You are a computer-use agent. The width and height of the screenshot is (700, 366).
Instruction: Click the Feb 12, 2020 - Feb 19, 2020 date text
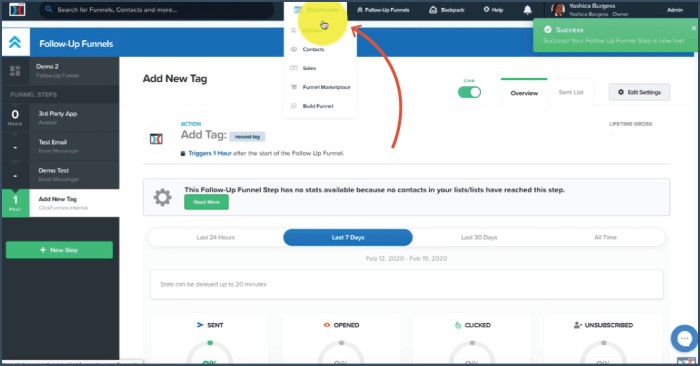[x=406, y=258]
